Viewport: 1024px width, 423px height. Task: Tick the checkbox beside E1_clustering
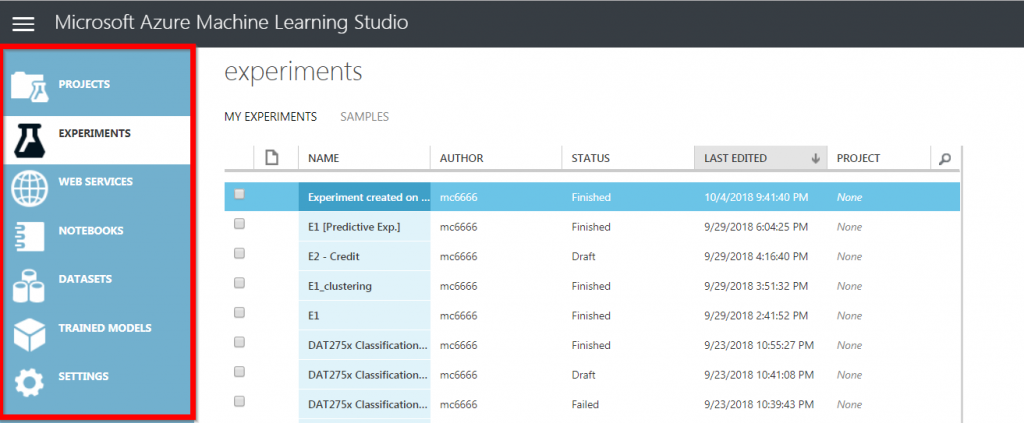click(x=239, y=283)
